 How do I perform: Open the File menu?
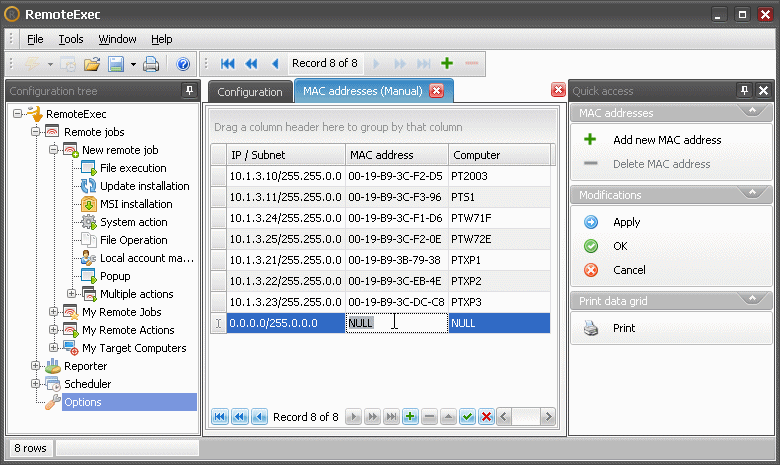point(35,39)
